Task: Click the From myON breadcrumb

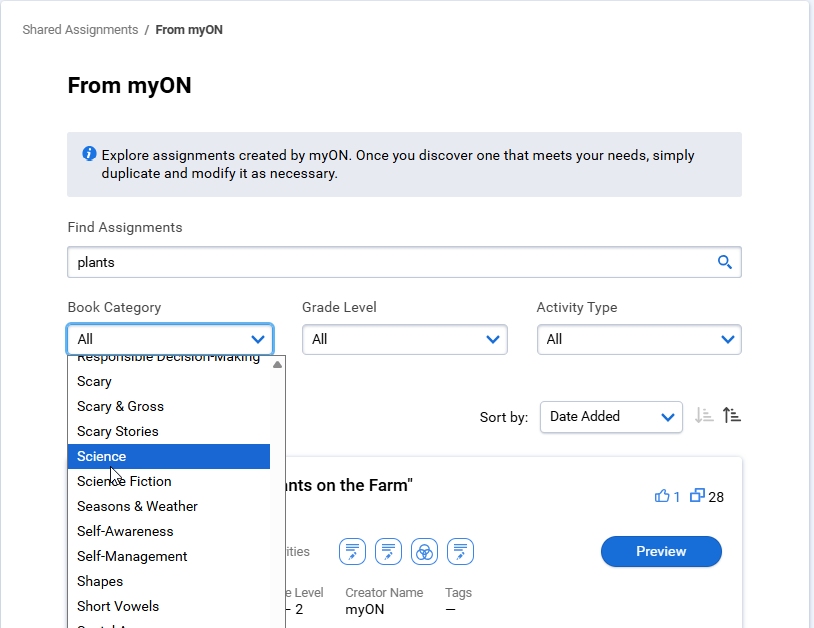Action: tap(189, 30)
